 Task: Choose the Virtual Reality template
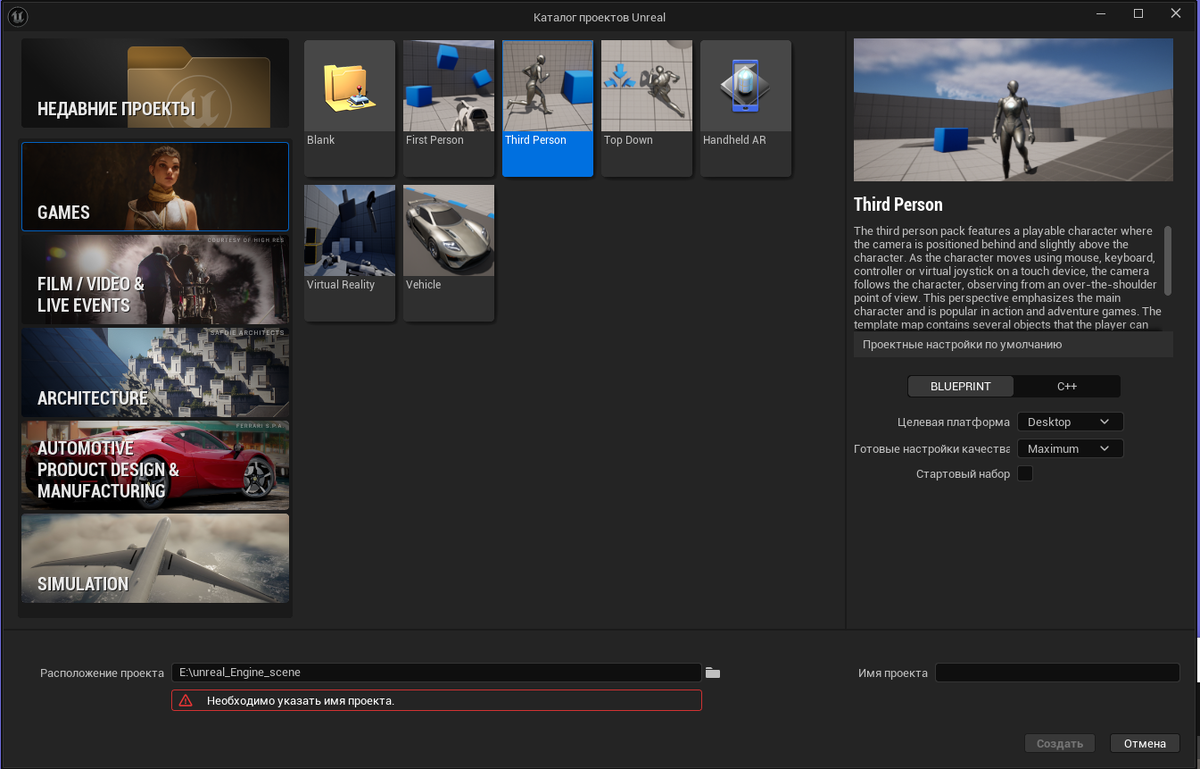[x=349, y=253]
